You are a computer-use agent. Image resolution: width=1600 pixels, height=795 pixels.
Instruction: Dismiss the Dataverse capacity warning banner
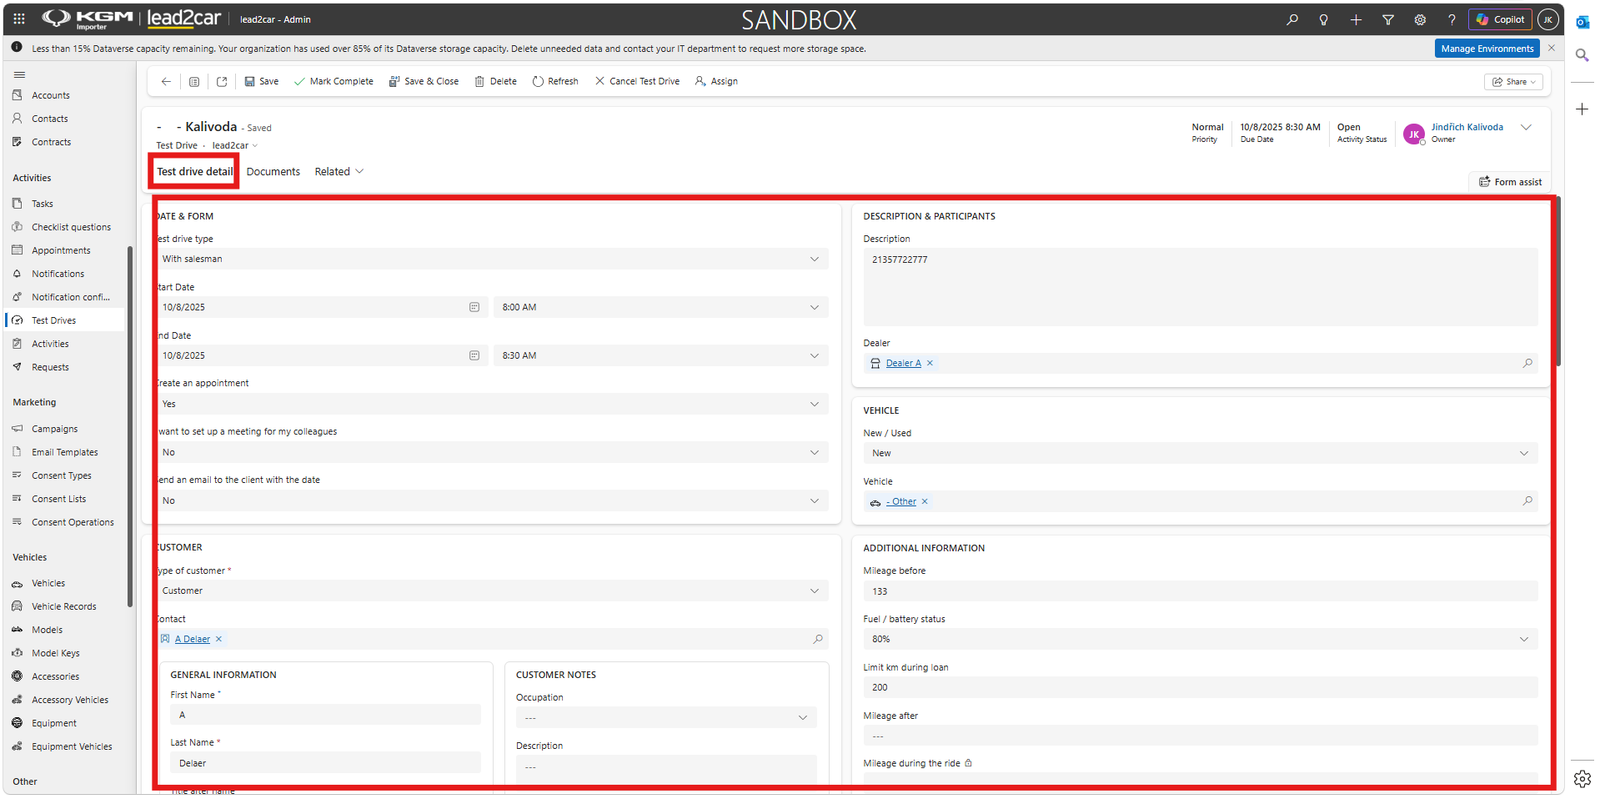pyautogui.click(x=1551, y=48)
